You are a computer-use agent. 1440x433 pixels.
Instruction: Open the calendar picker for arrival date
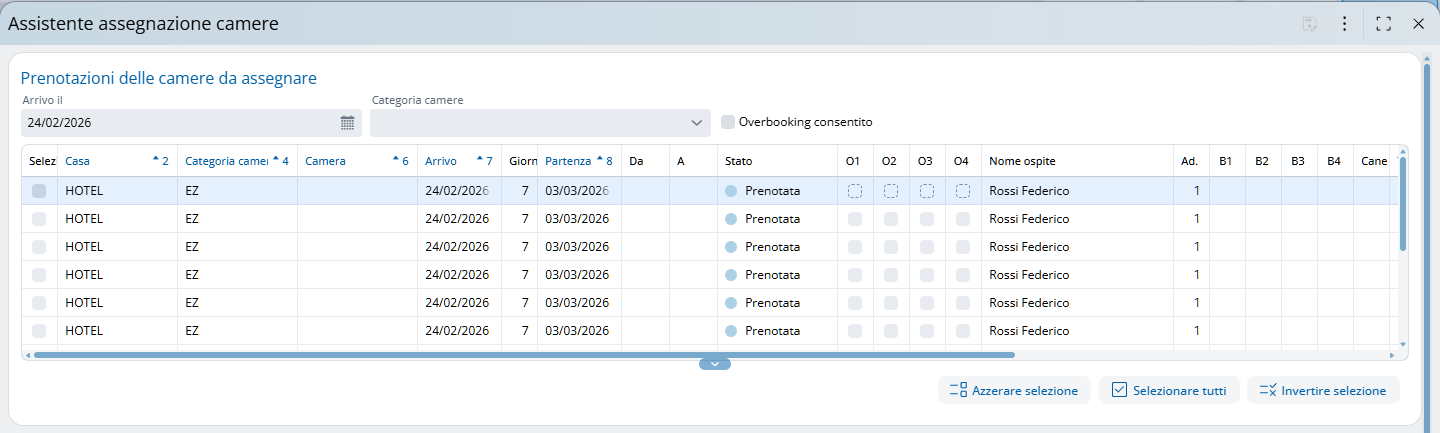coord(347,123)
